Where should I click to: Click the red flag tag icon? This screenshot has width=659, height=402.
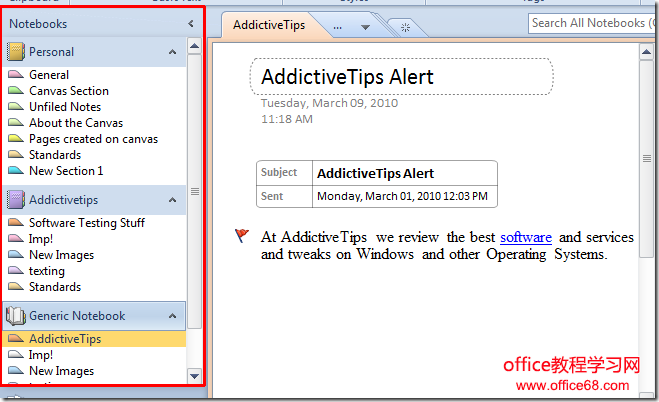(242, 236)
